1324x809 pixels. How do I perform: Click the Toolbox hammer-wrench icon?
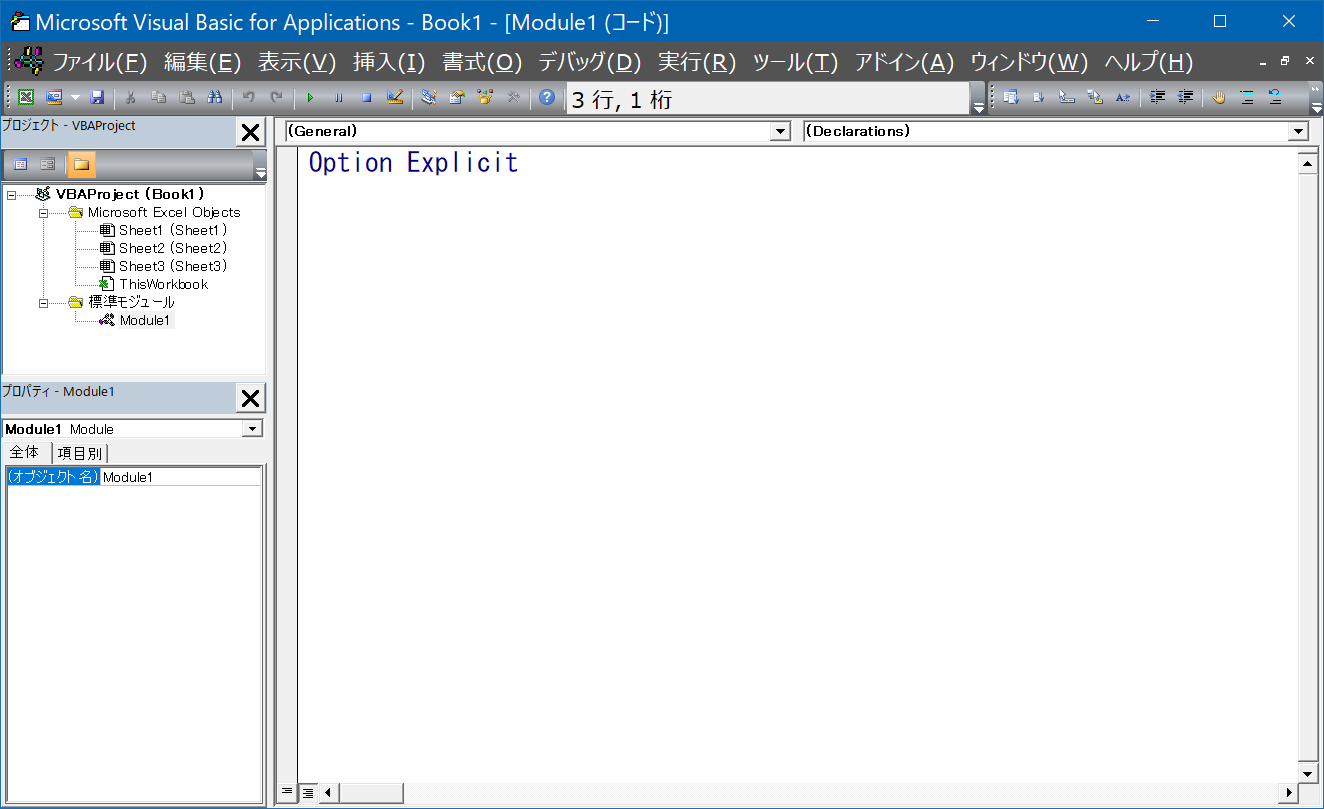coord(513,97)
